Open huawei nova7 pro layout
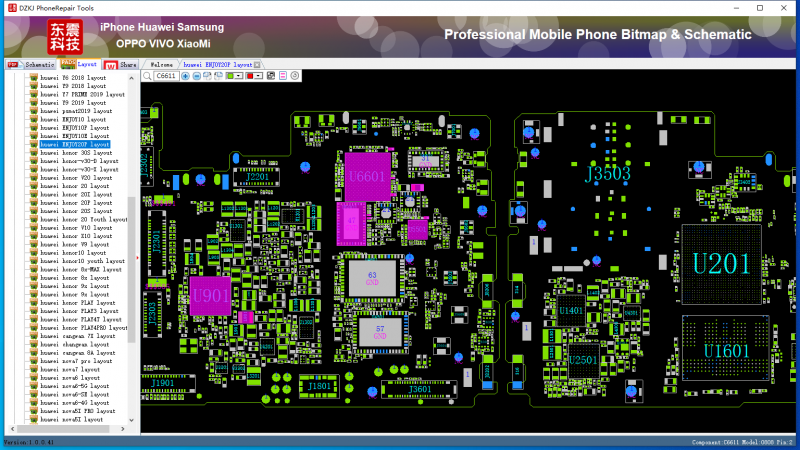This screenshot has width=800, height=450. coord(76,361)
